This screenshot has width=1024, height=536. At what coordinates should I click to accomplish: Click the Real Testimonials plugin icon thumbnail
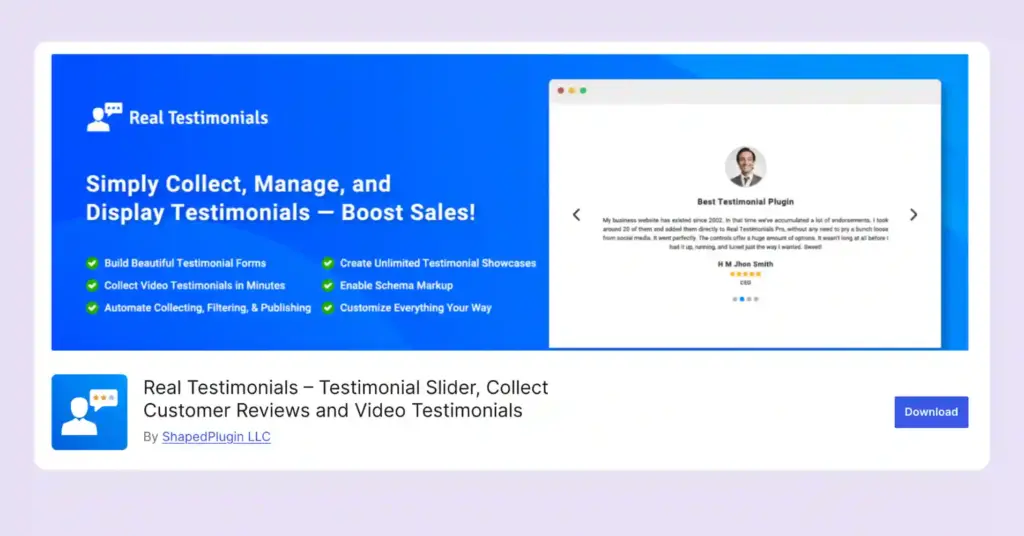pyautogui.click(x=89, y=412)
